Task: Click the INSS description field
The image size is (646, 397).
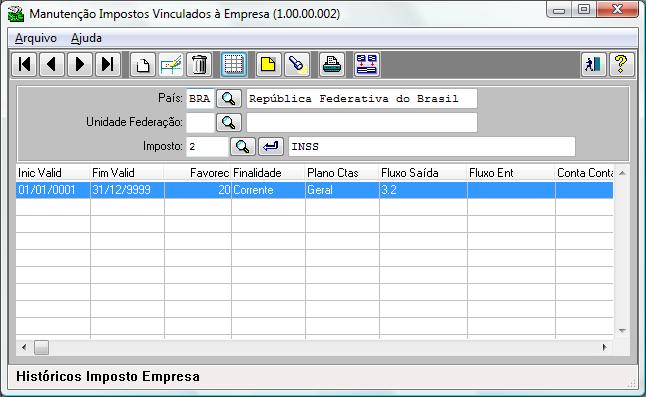Action: click(432, 146)
